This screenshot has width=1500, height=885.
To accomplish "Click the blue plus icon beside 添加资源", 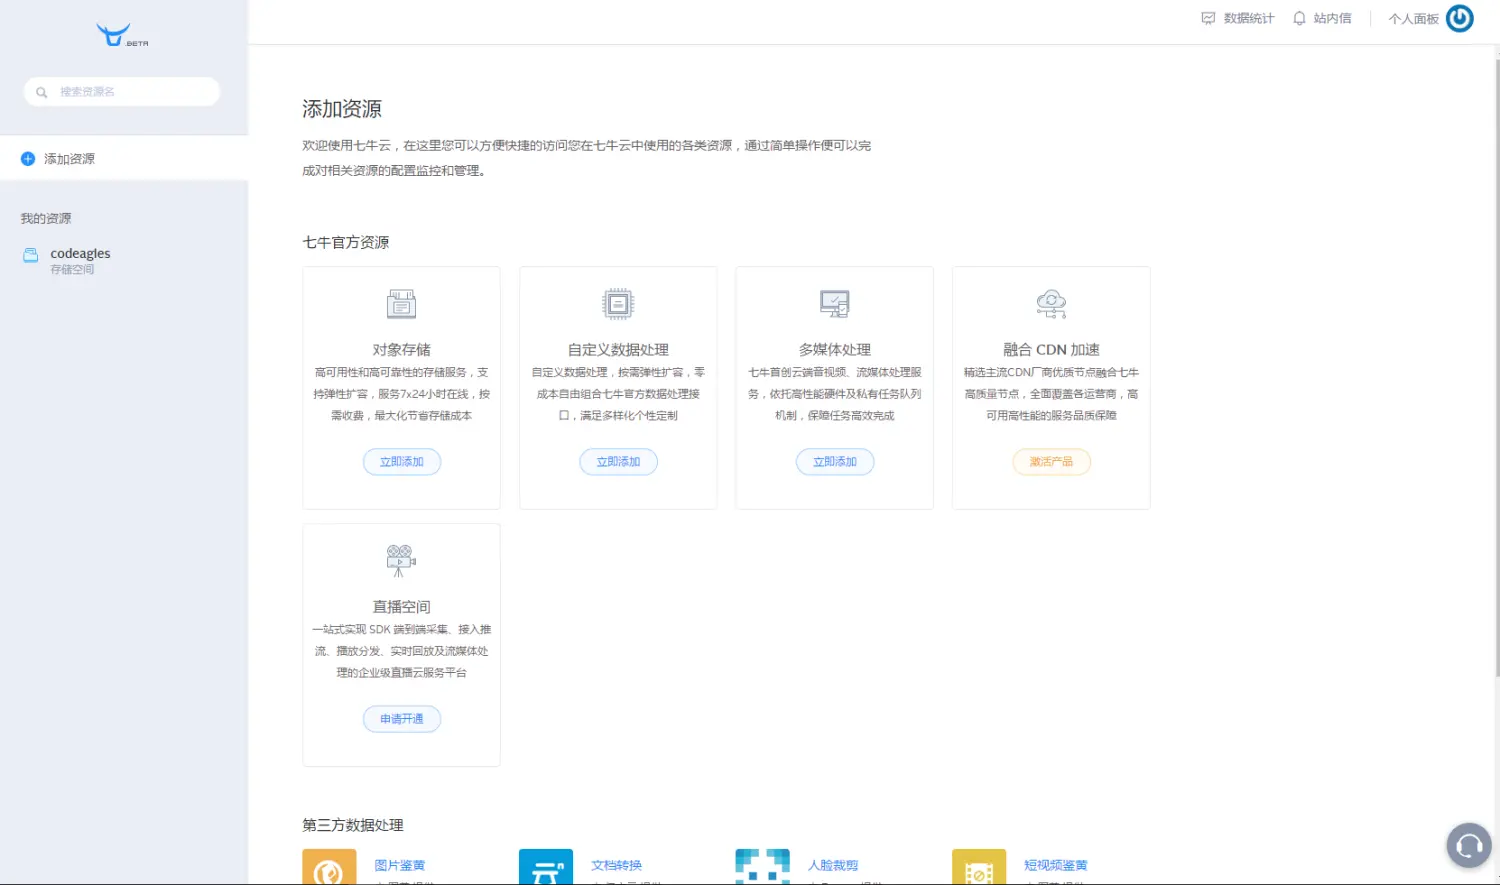I will 28,159.
